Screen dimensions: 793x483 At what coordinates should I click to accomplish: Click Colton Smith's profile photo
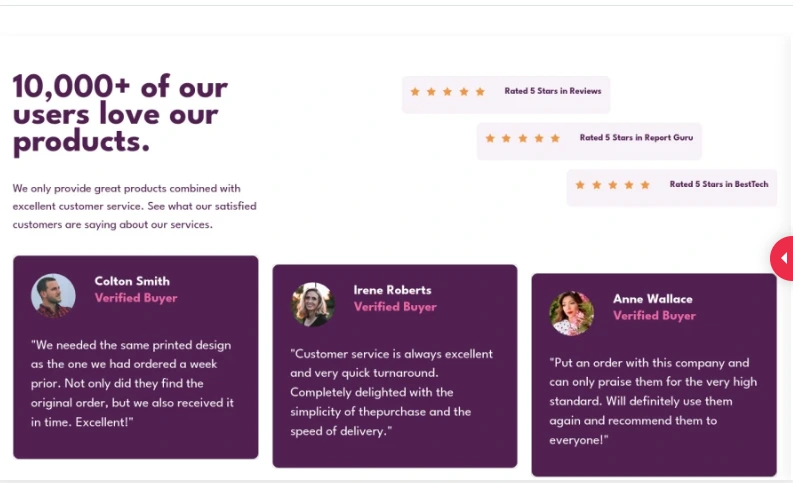coord(53,296)
